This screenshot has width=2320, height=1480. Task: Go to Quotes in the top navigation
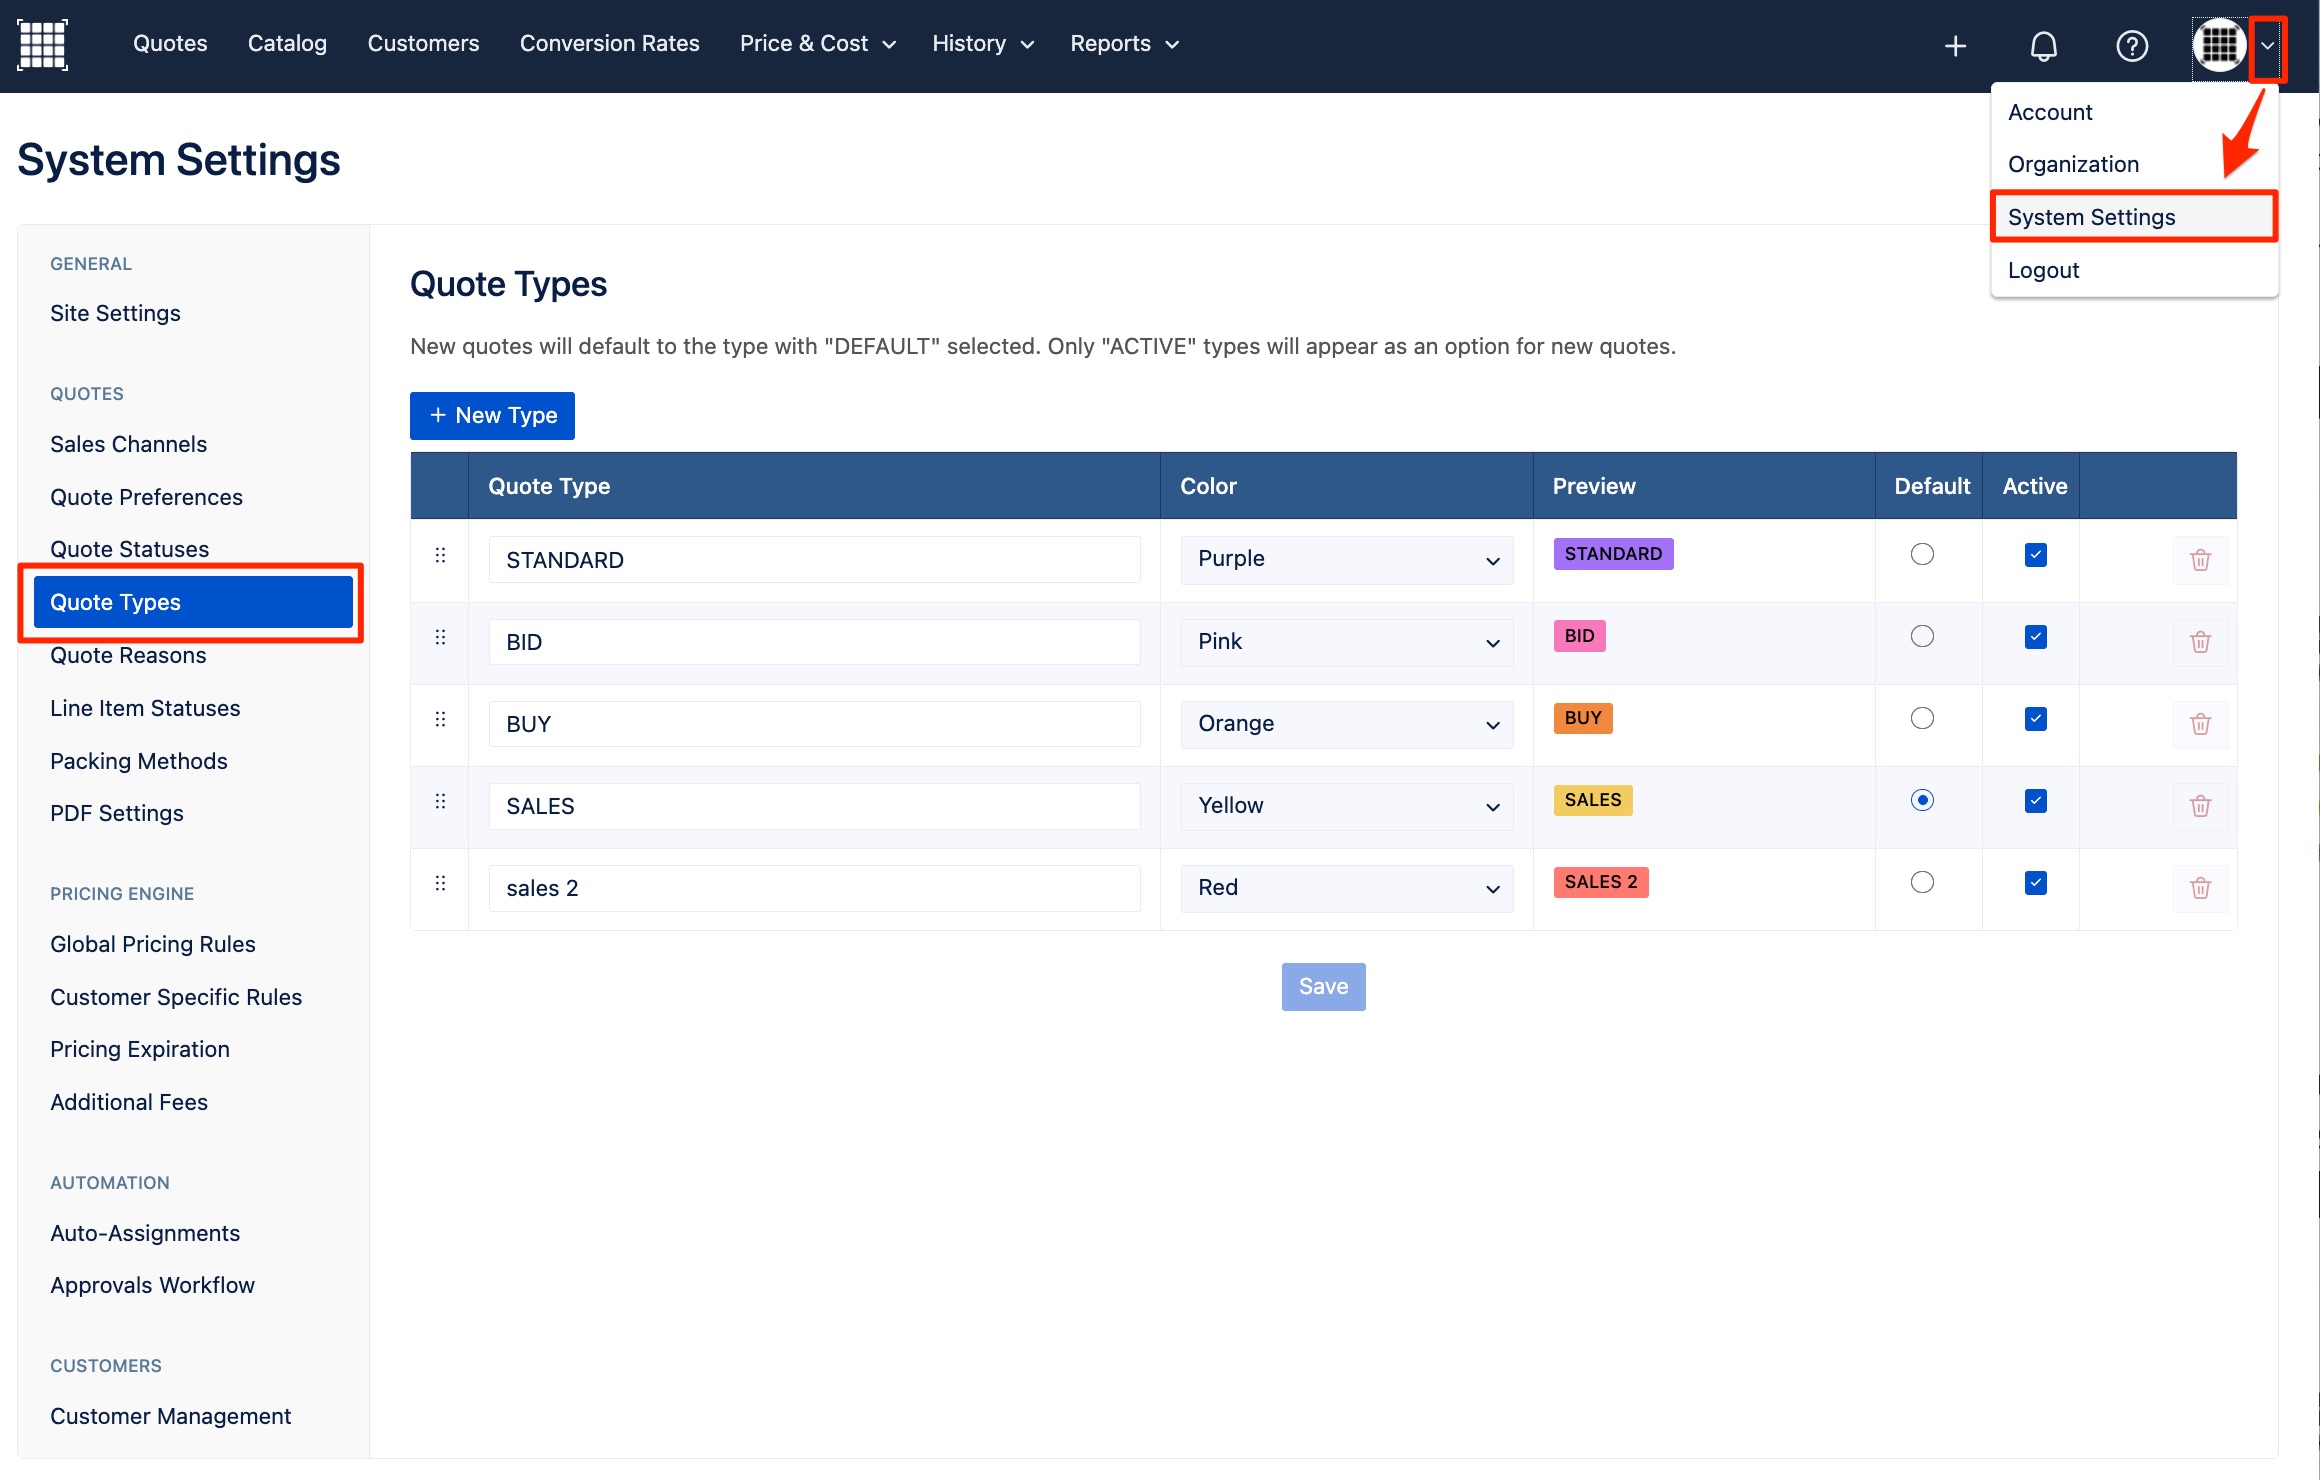[x=170, y=44]
